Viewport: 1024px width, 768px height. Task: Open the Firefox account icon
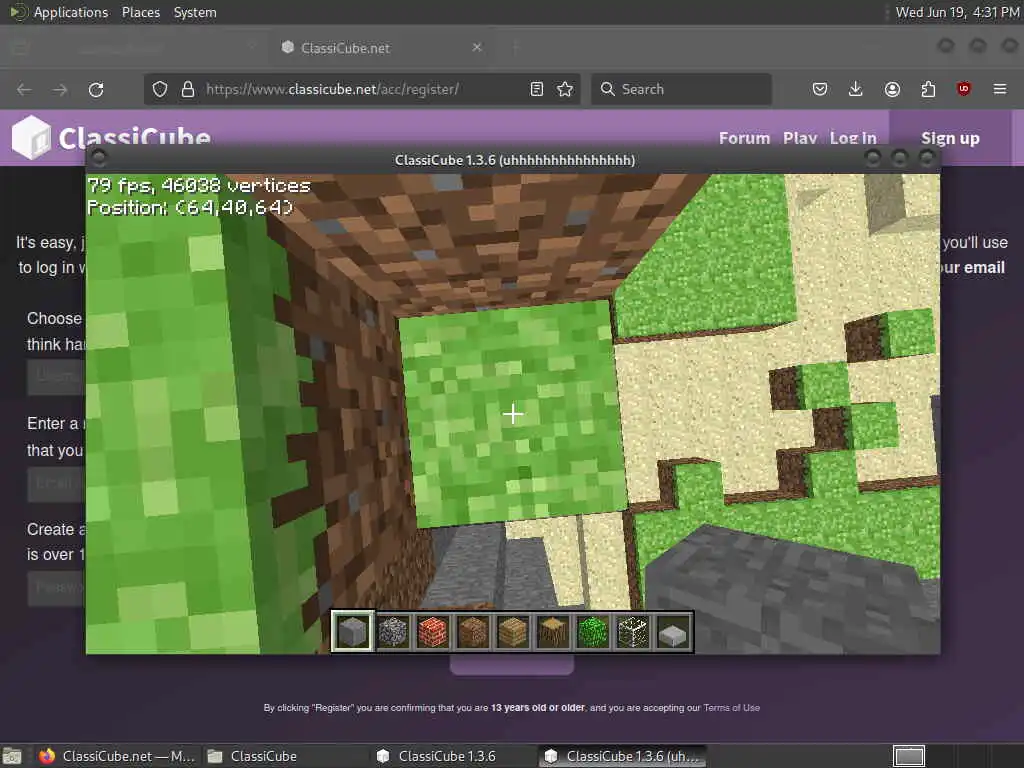(x=892, y=89)
